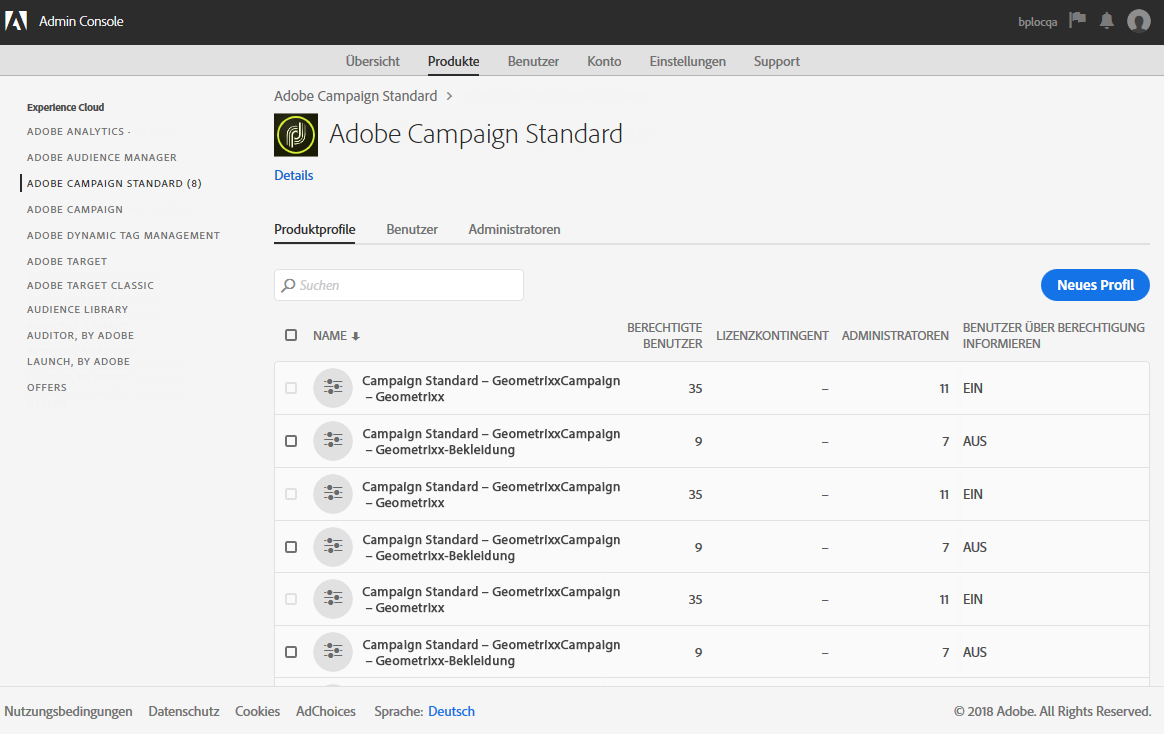Click the Adobe Campaign Standard product logo

click(296, 135)
